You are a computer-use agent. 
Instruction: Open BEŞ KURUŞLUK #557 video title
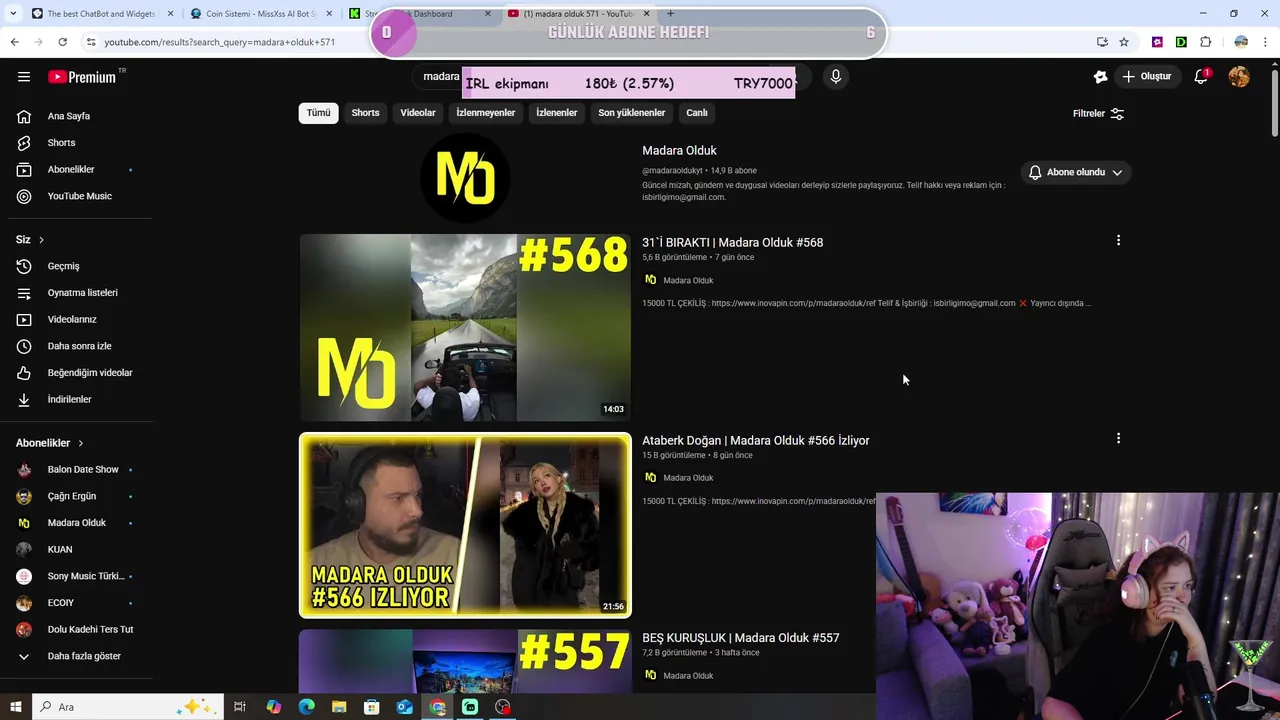pos(740,638)
